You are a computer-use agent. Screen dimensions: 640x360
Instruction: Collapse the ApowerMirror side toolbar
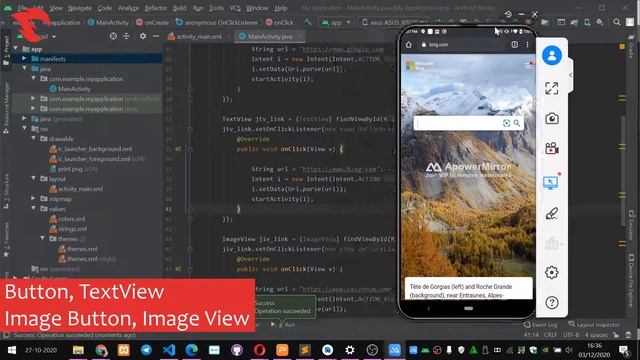570,75
